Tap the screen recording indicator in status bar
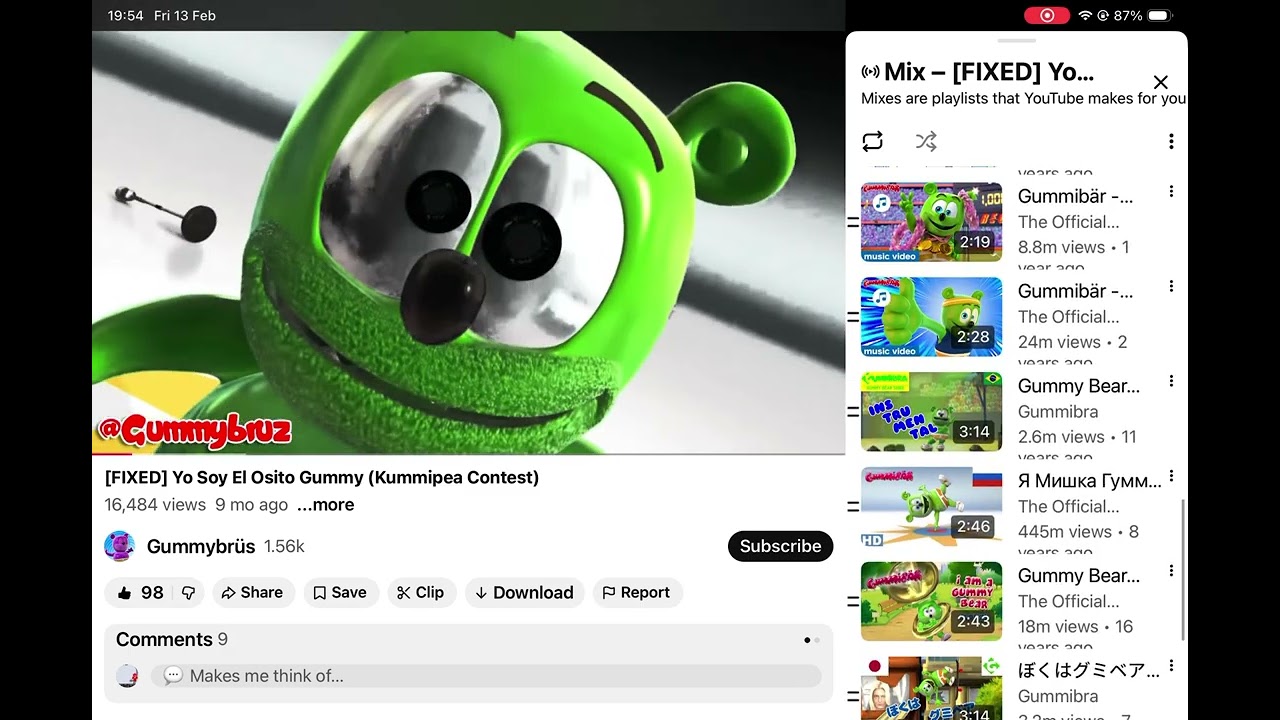 1047,16
